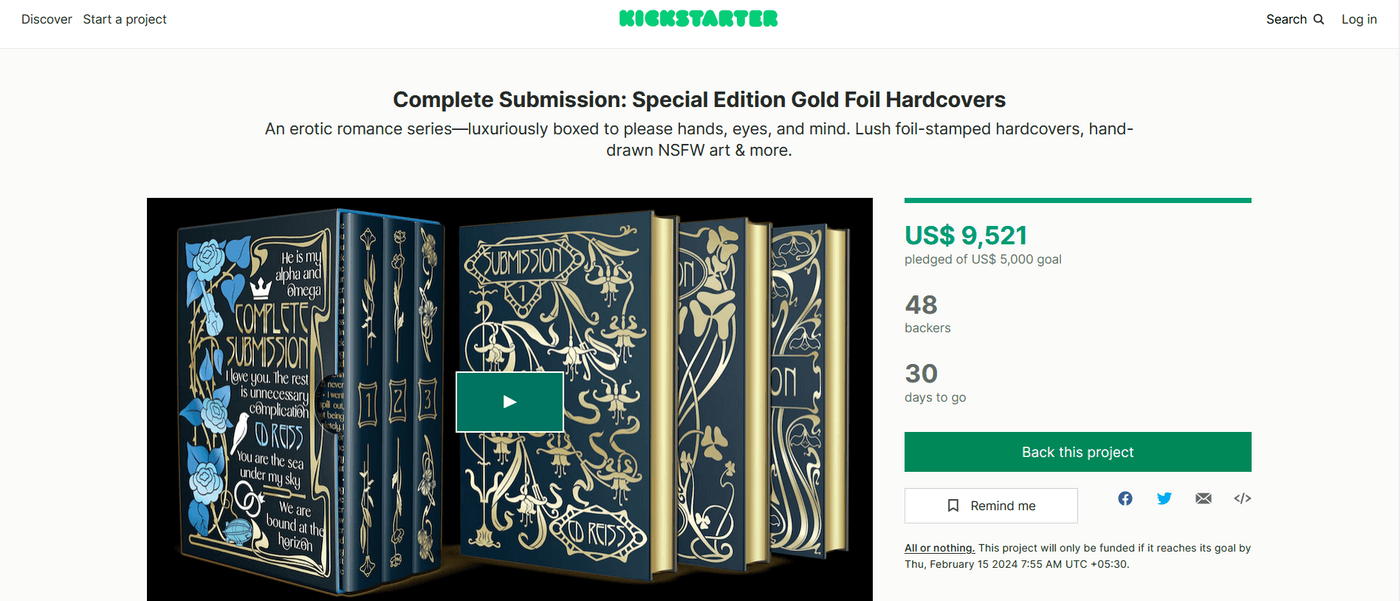Play the project video
Image resolution: width=1400 pixels, height=601 pixels.
pyautogui.click(x=510, y=402)
